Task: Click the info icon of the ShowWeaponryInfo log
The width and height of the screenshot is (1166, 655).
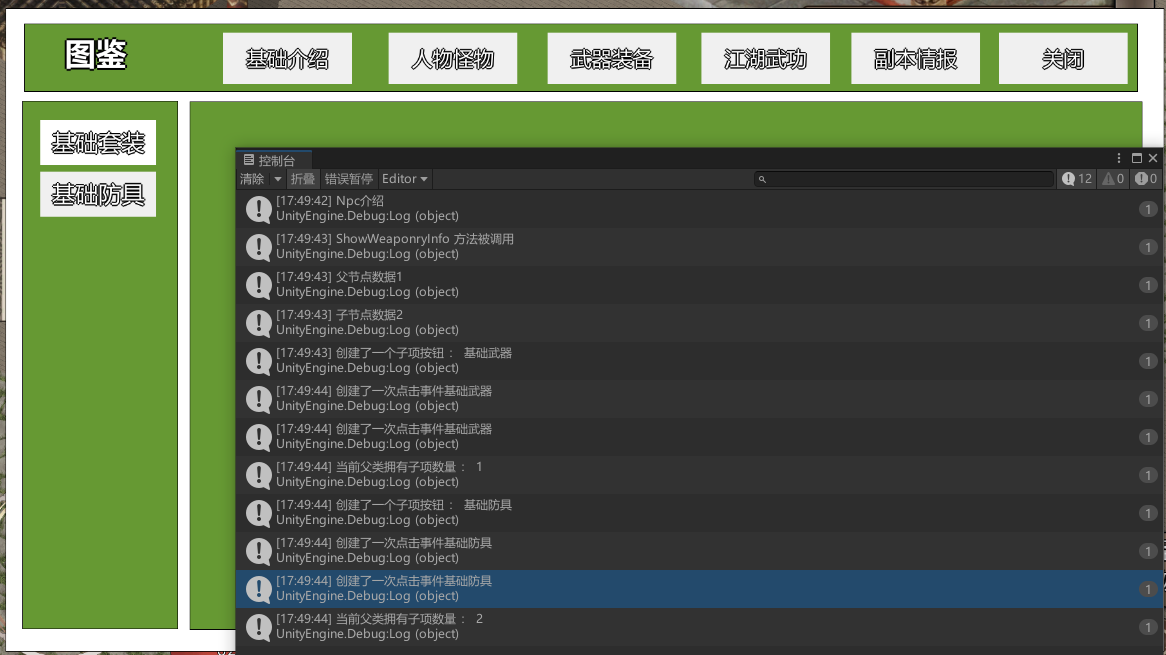Action: coord(258,247)
